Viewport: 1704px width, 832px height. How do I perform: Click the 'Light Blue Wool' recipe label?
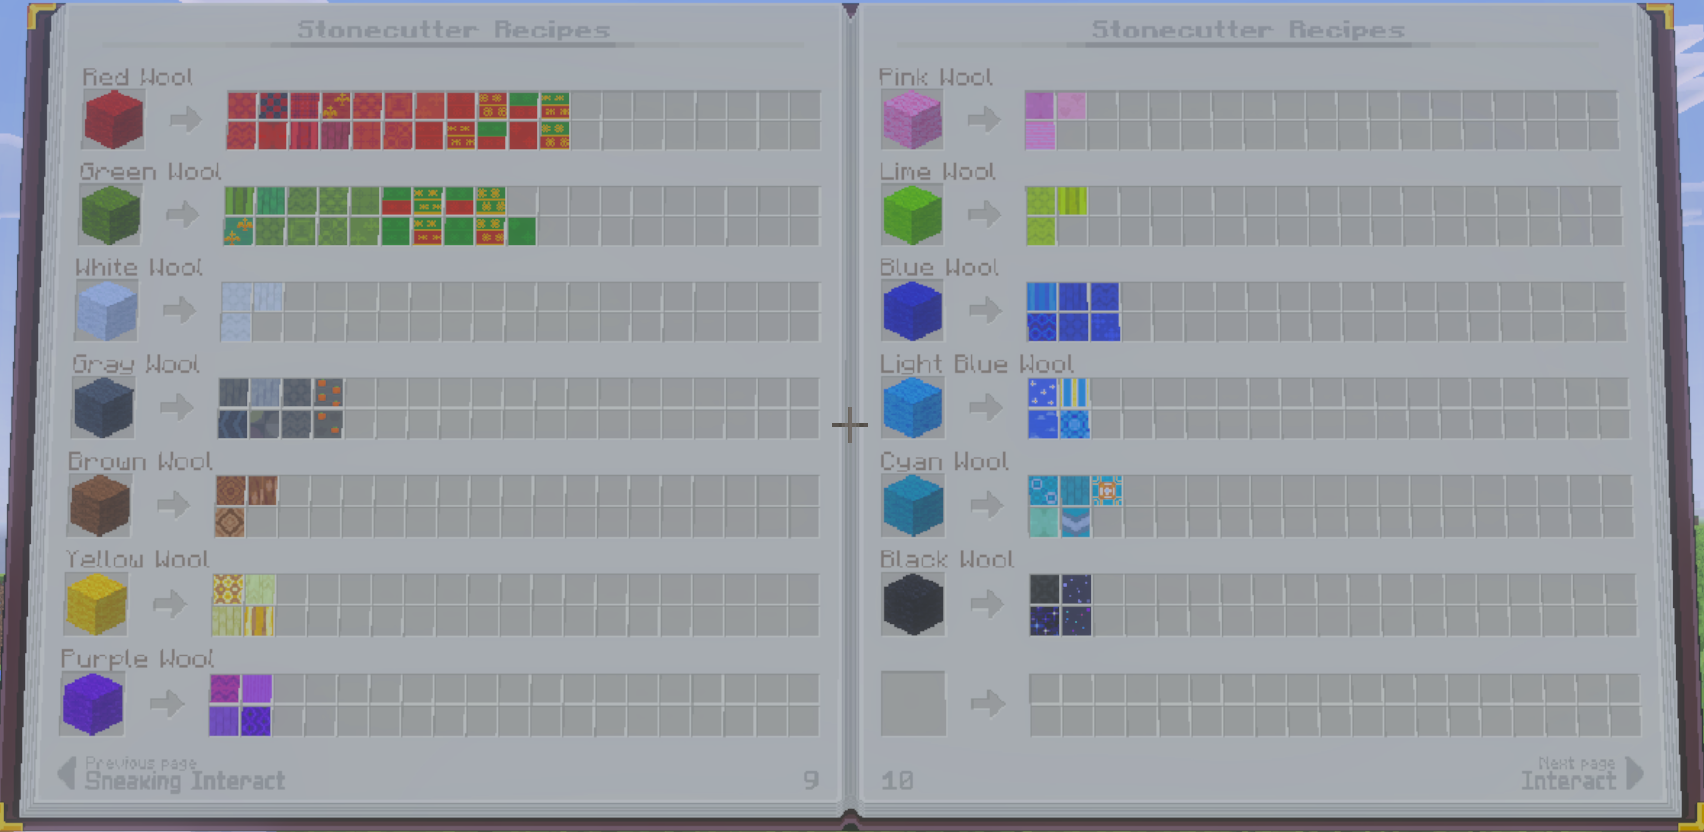click(x=977, y=364)
